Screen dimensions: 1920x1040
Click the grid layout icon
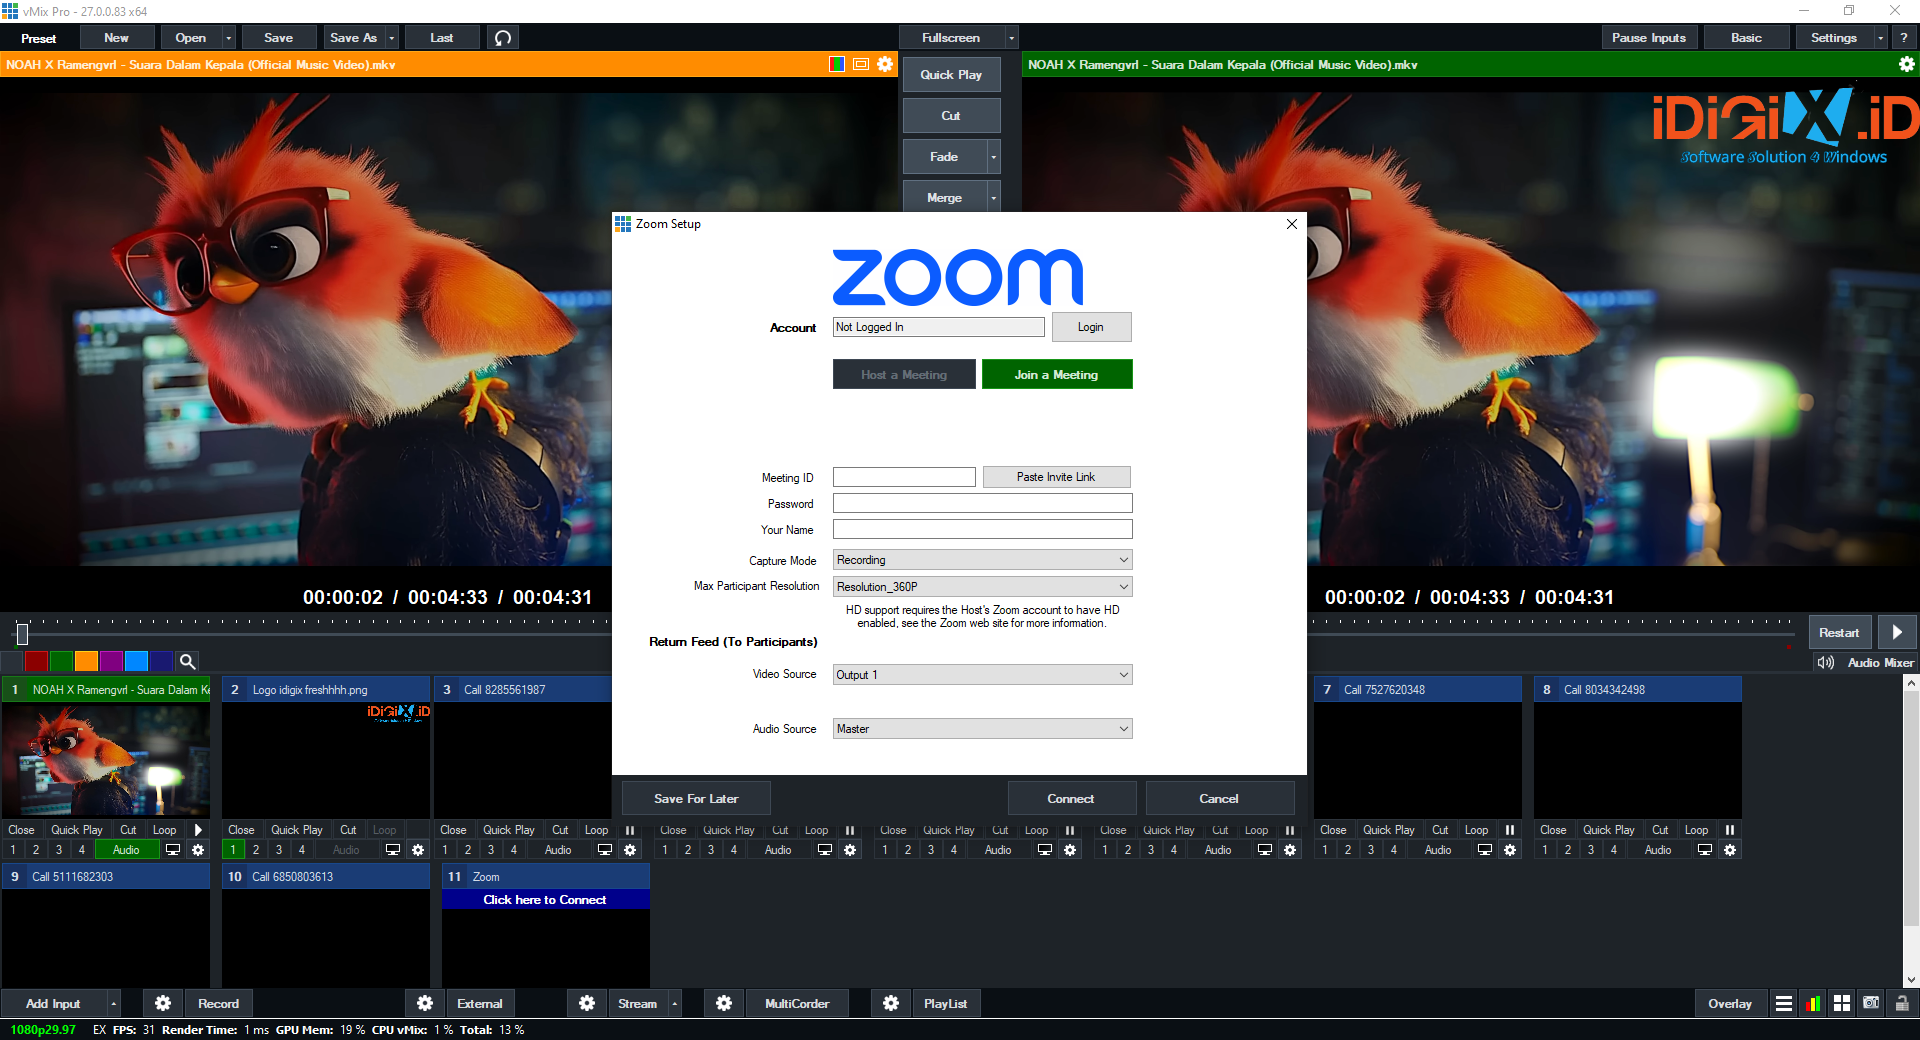point(1841,1003)
